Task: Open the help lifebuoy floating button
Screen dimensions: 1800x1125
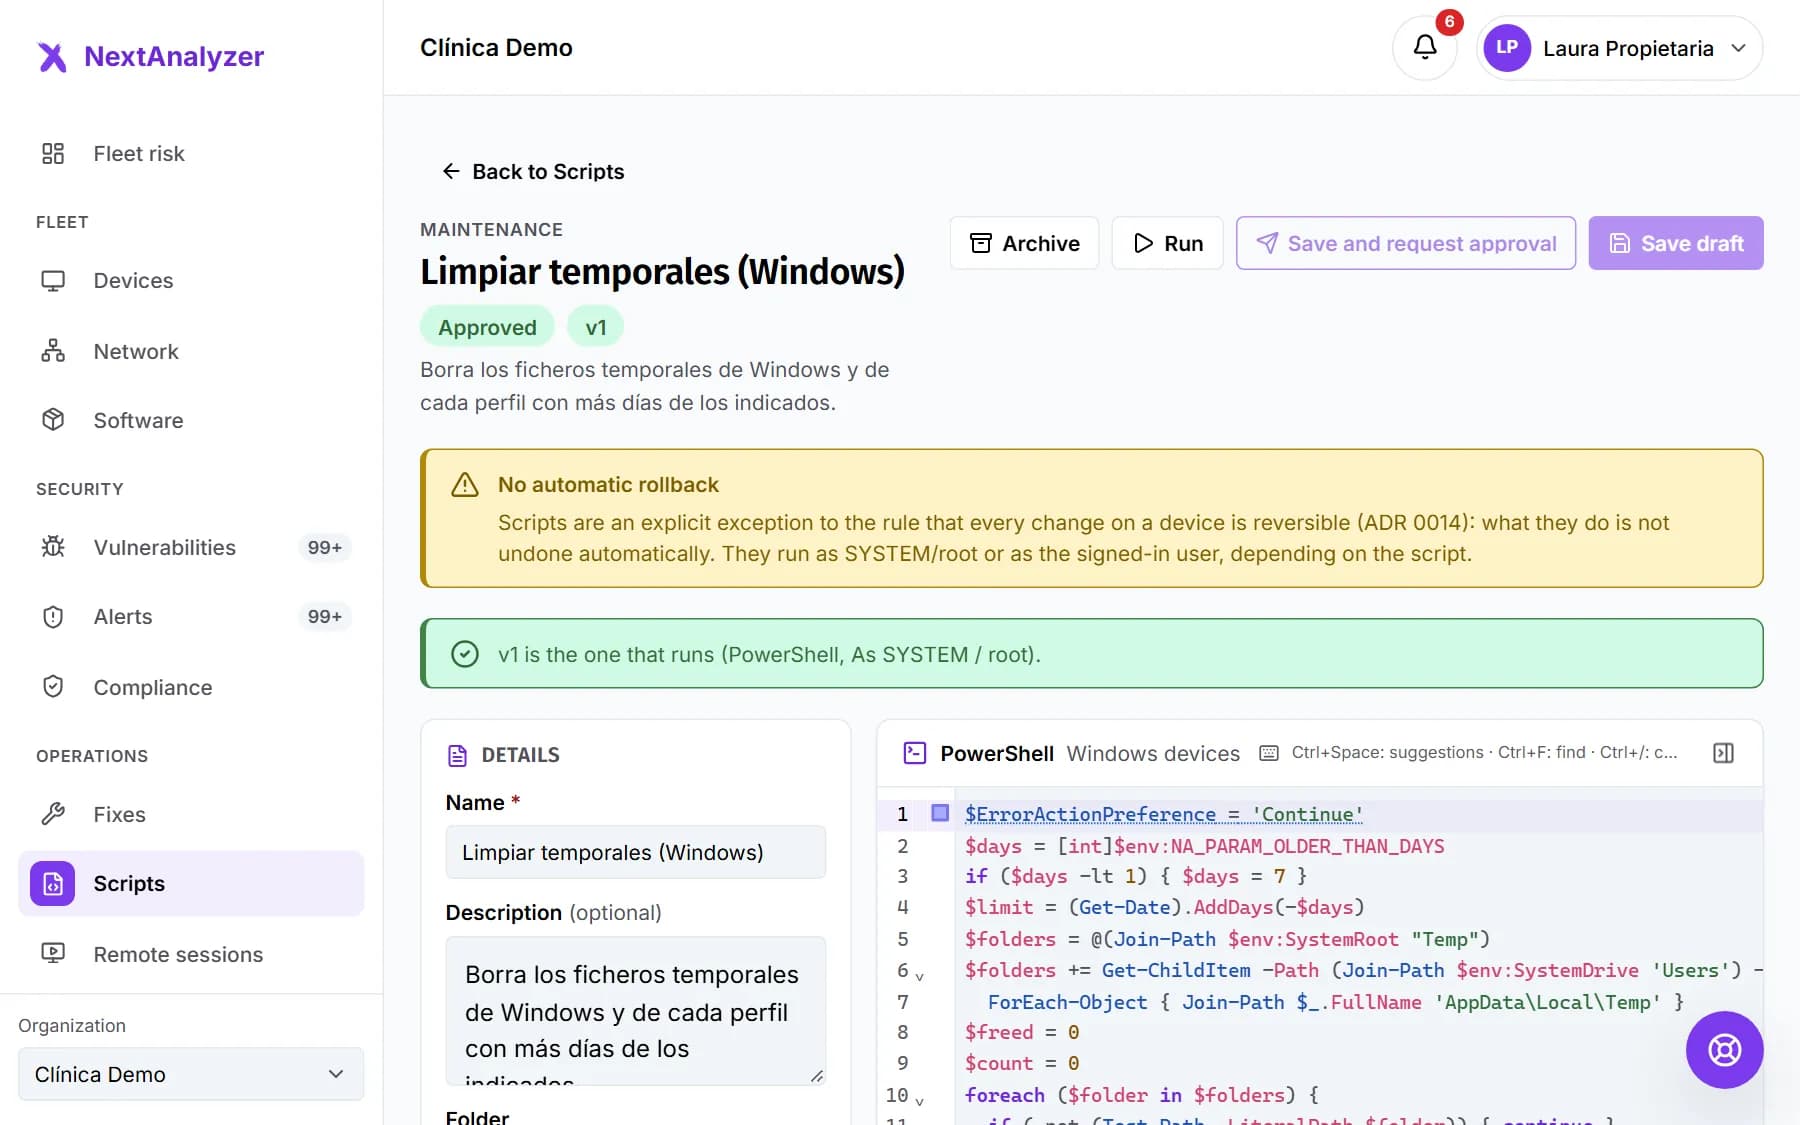Action: click(1724, 1050)
